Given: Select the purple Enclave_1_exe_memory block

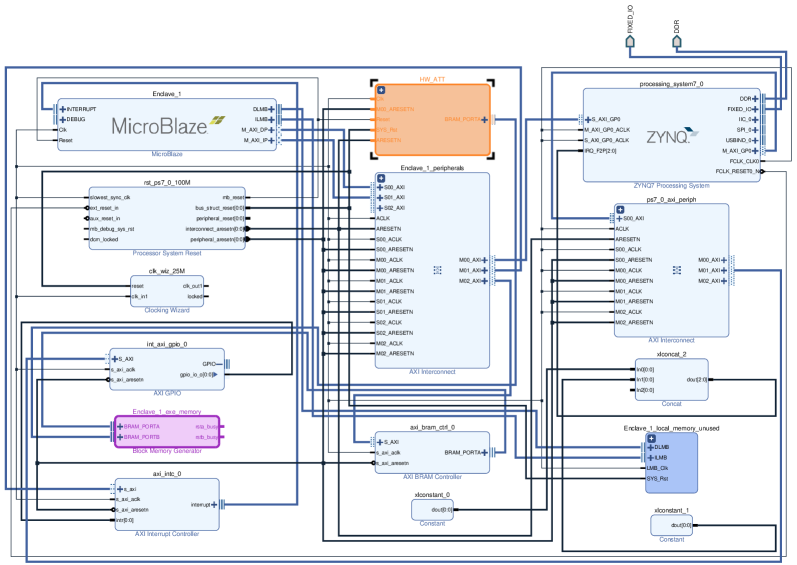Looking at the screenshot, I should pos(167,432).
